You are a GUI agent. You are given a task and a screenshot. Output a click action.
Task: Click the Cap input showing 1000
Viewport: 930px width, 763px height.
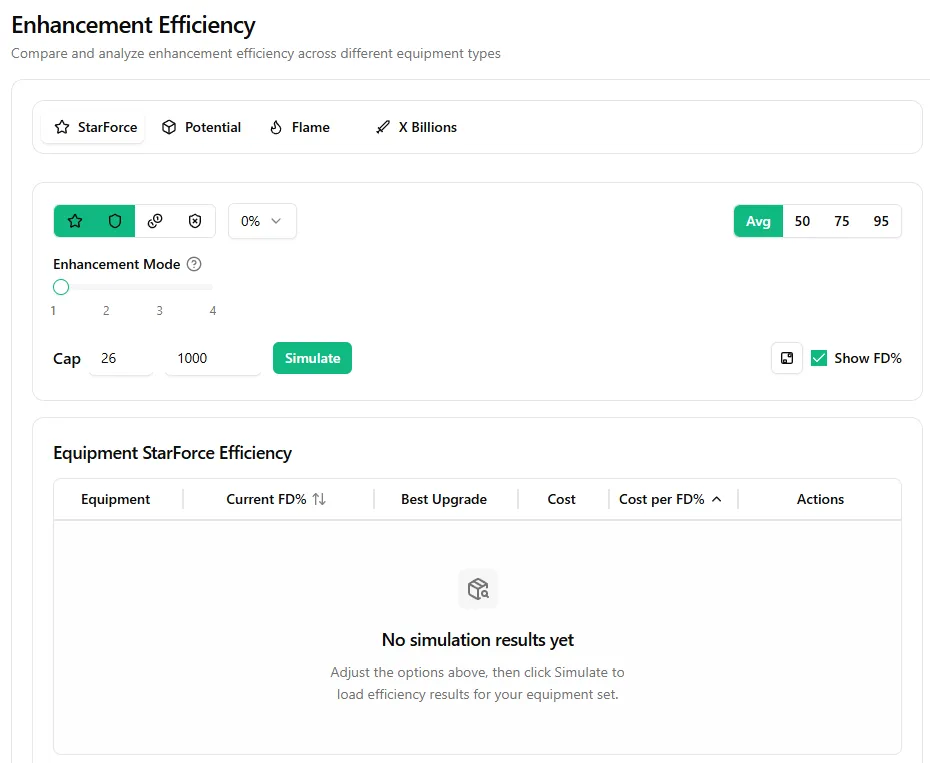click(212, 358)
